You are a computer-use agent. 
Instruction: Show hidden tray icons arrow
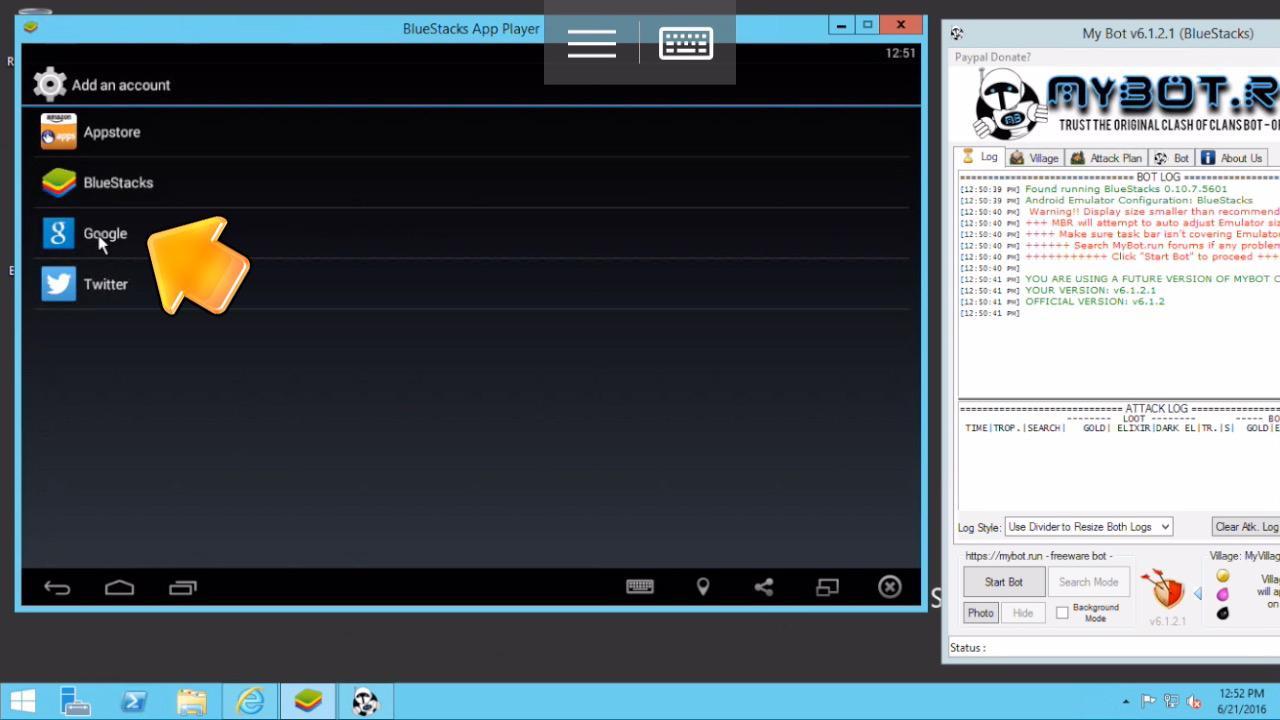[1126, 702]
